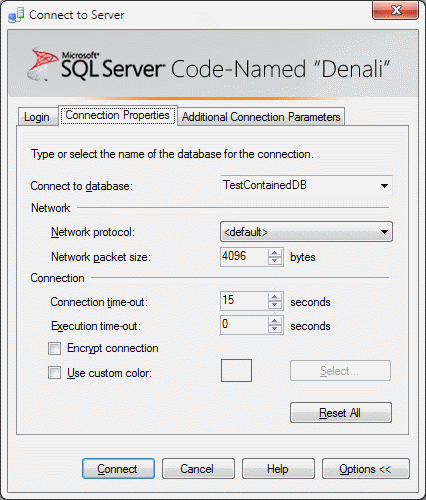Viewport: 426px width, 500px height.
Task: Click the Connection time-out value field
Action: pyautogui.click(x=244, y=301)
